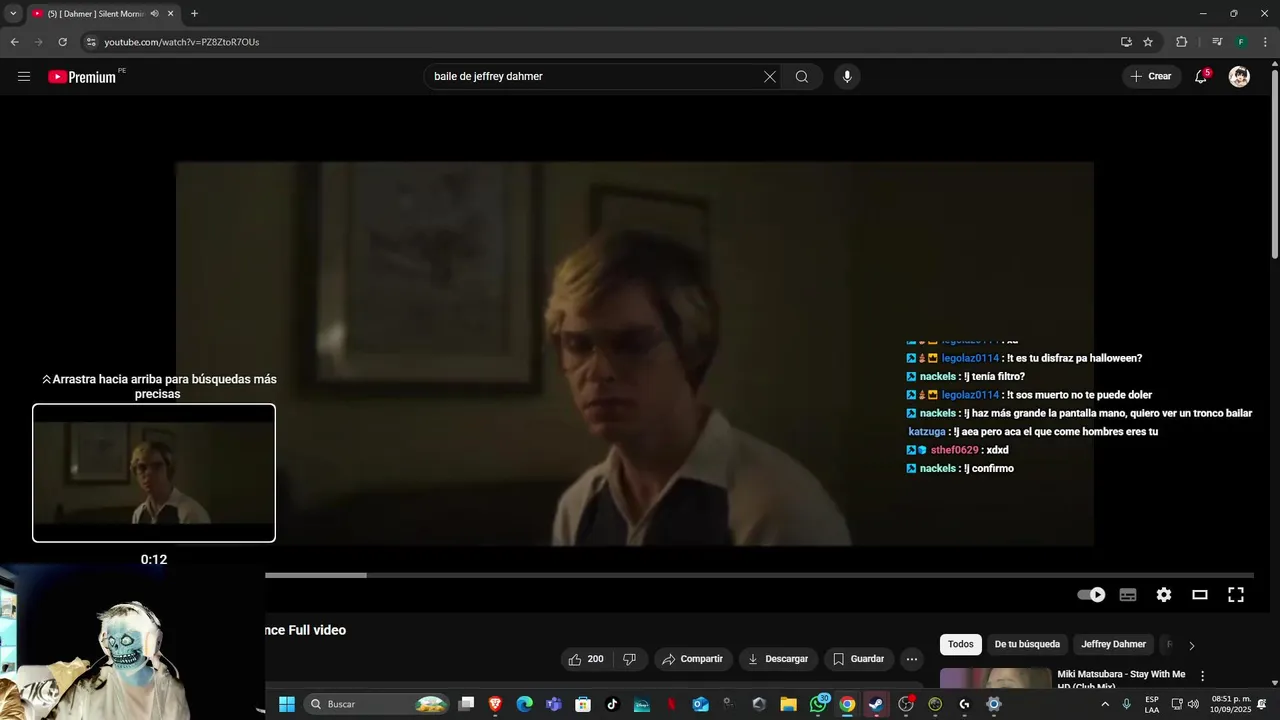Open the taskbar clock and date
The image size is (1280, 720).
1231,704
